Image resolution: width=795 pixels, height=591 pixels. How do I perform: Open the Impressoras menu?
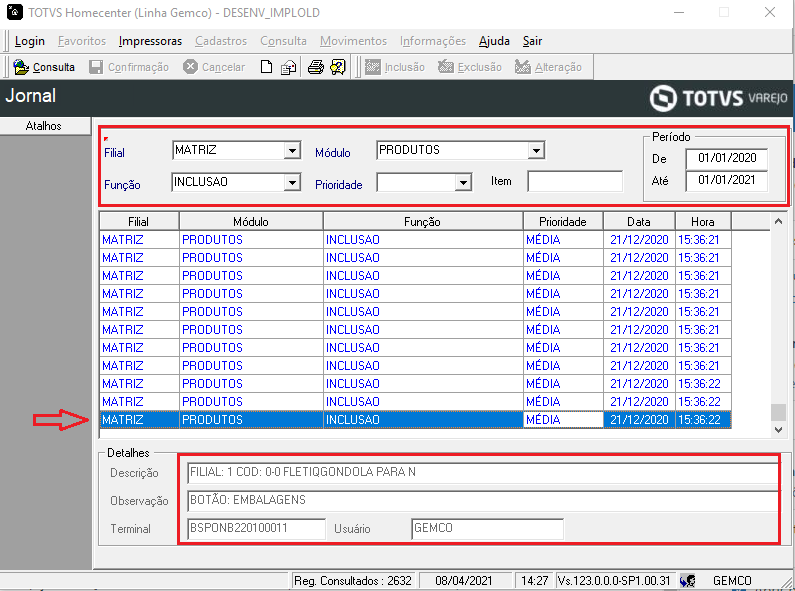(x=150, y=41)
